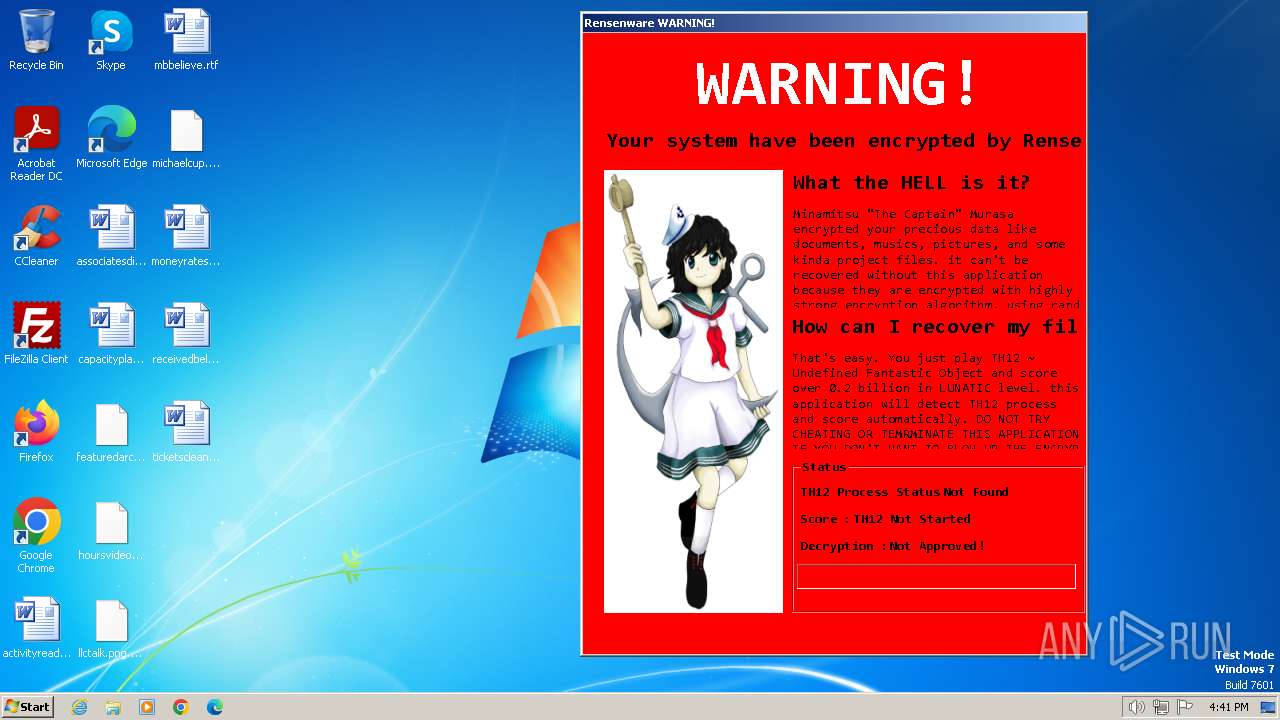The width and height of the screenshot is (1280, 720).
Task: Select the associatesdi Word document
Action: (111, 235)
